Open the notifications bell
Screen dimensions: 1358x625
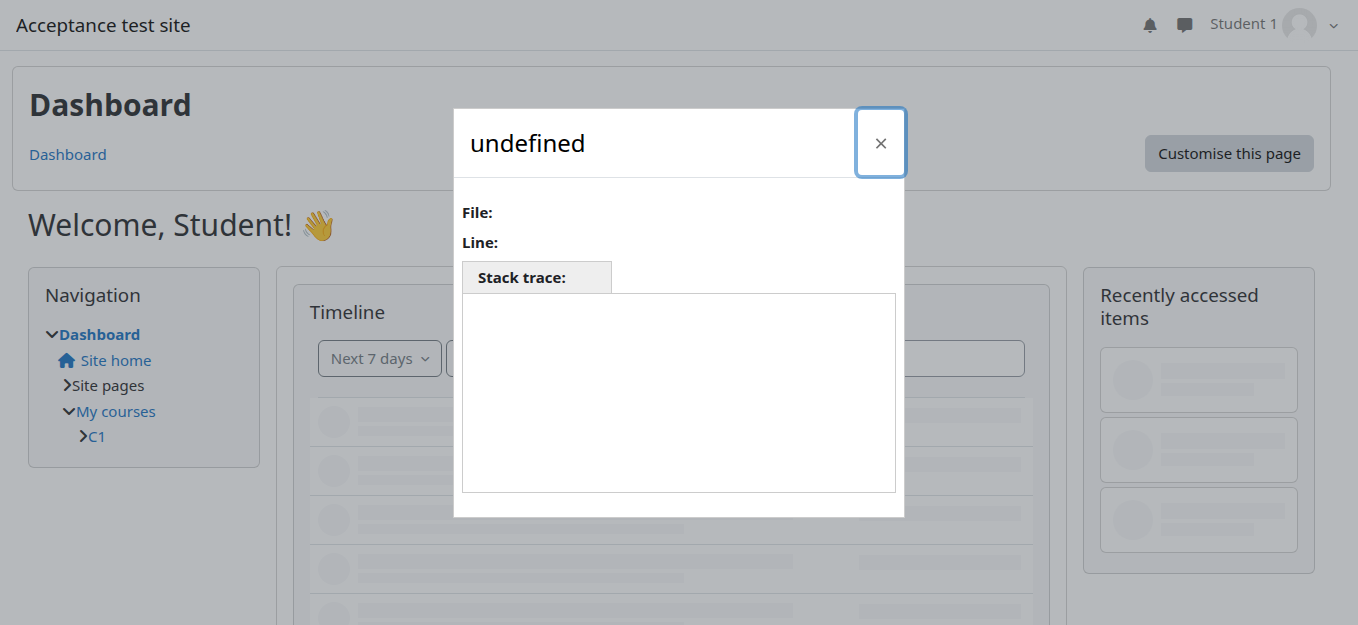click(1150, 25)
